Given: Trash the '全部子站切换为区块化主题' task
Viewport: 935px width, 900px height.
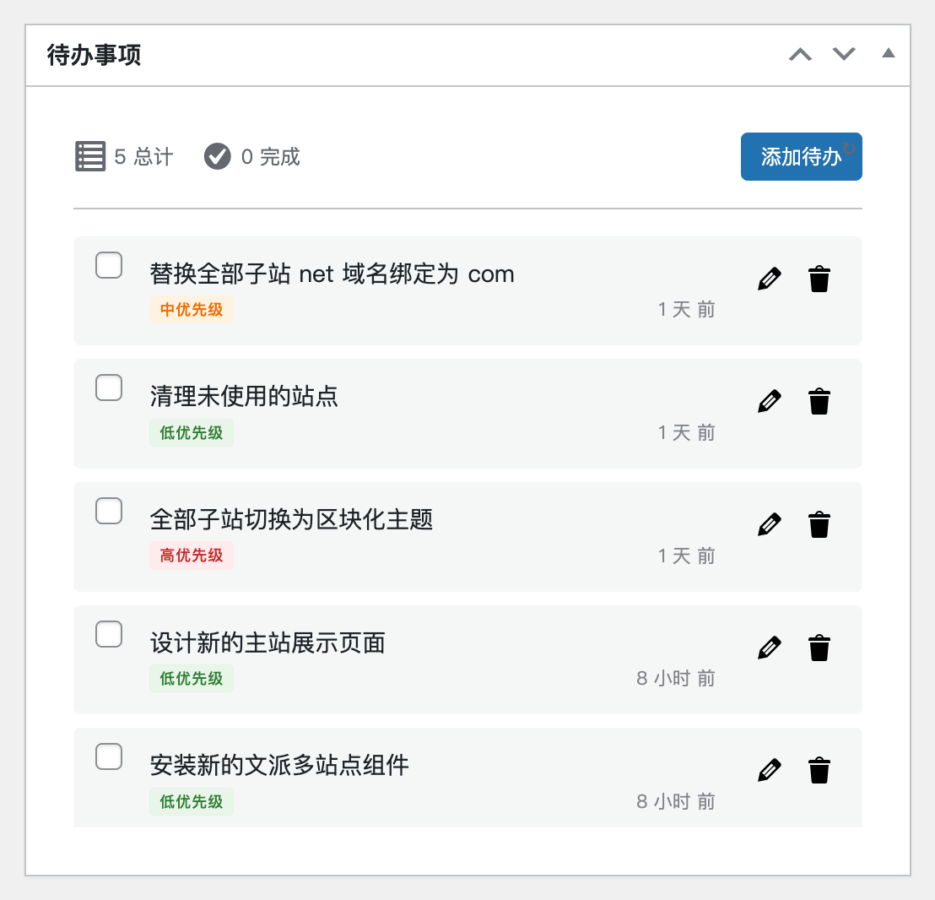Looking at the screenshot, I should [x=819, y=525].
